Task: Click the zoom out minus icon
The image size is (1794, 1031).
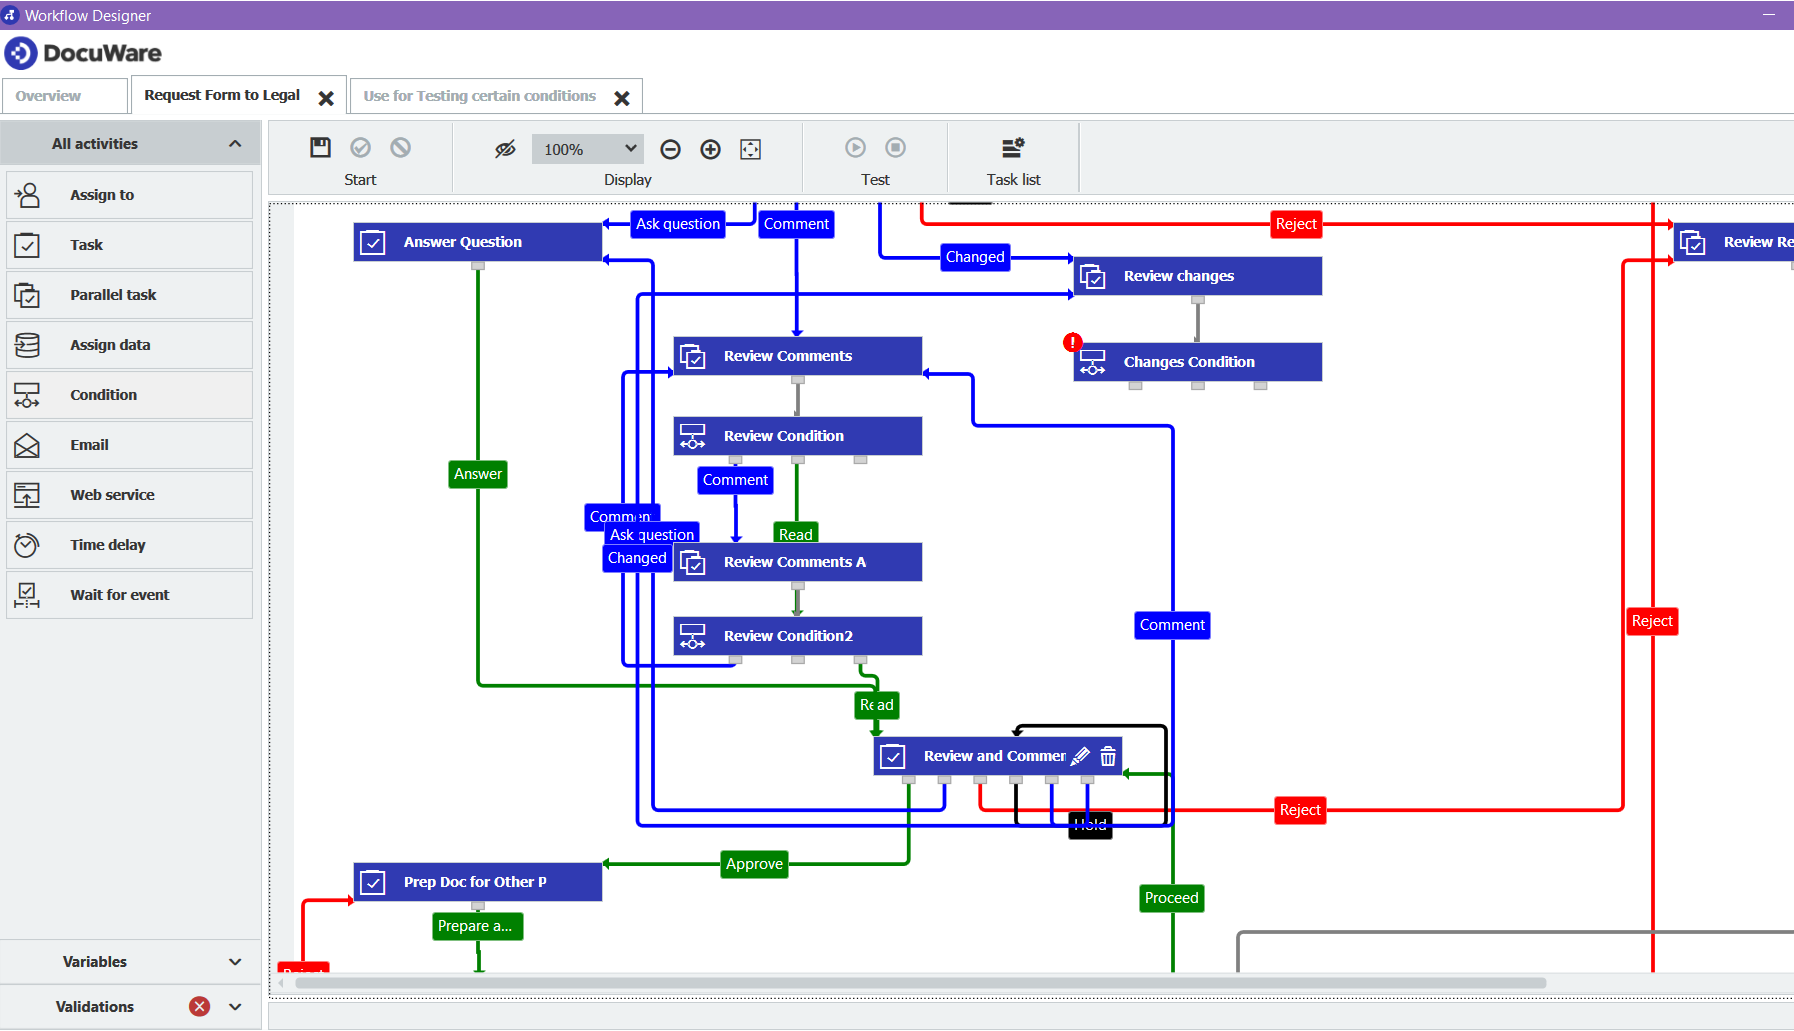Action: [x=670, y=149]
